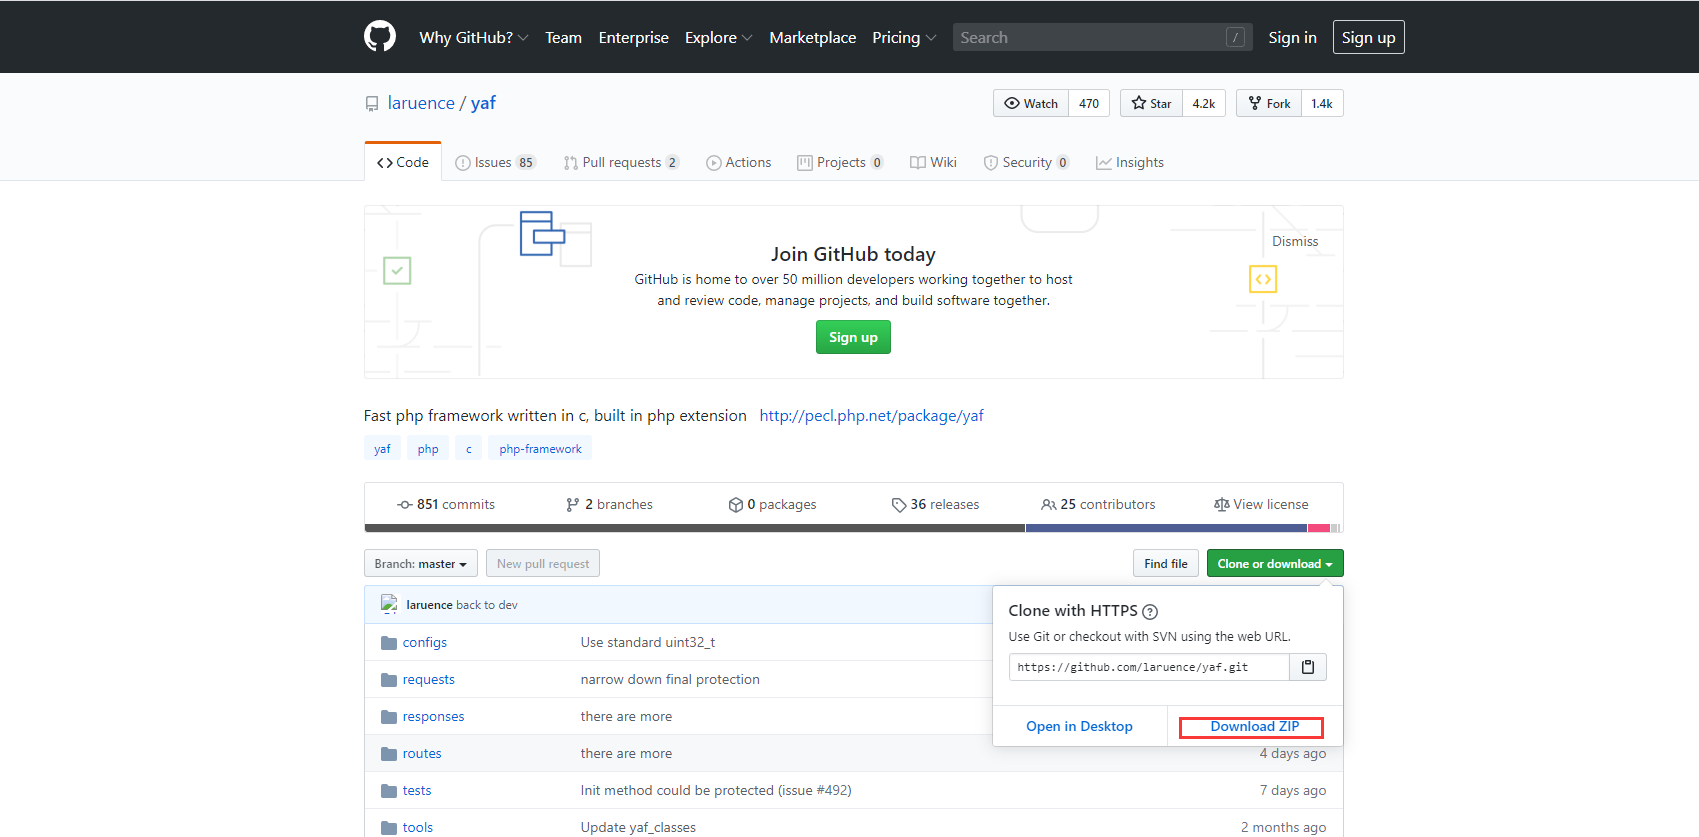This screenshot has height=837, width=1699.
Task: Open the Team page
Action: coord(563,37)
